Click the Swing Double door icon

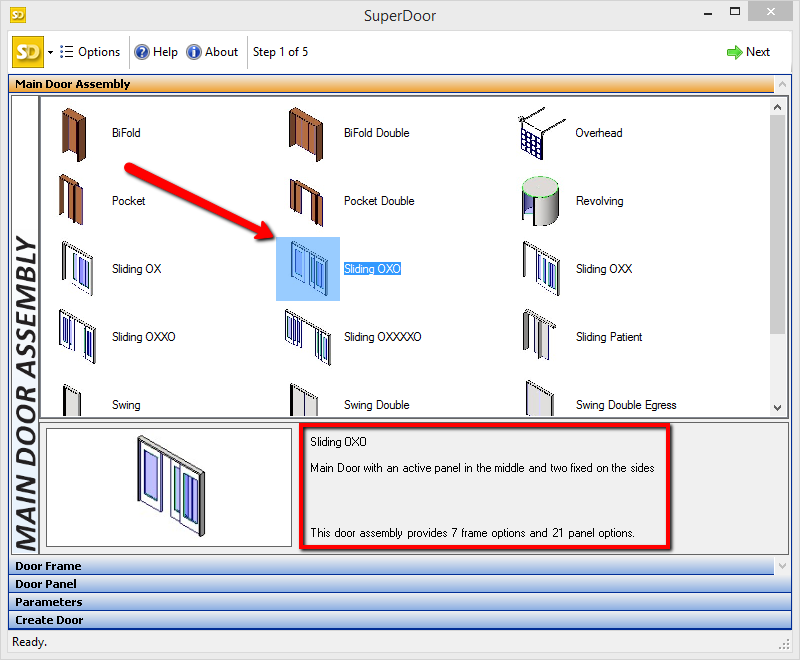tap(304, 400)
